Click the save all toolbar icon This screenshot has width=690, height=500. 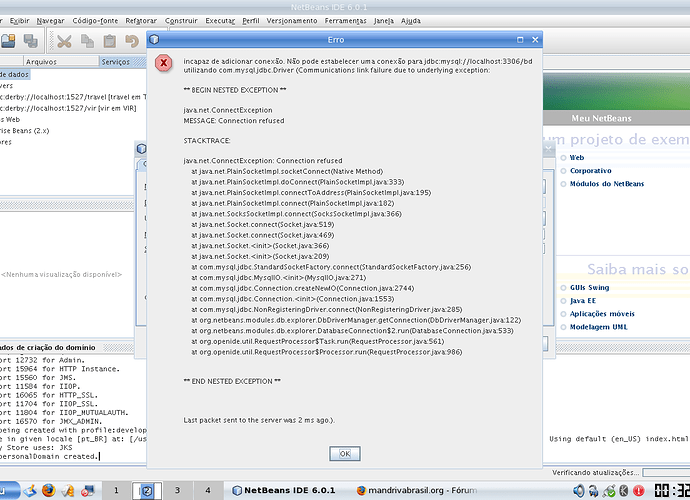[x=30, y=41]
